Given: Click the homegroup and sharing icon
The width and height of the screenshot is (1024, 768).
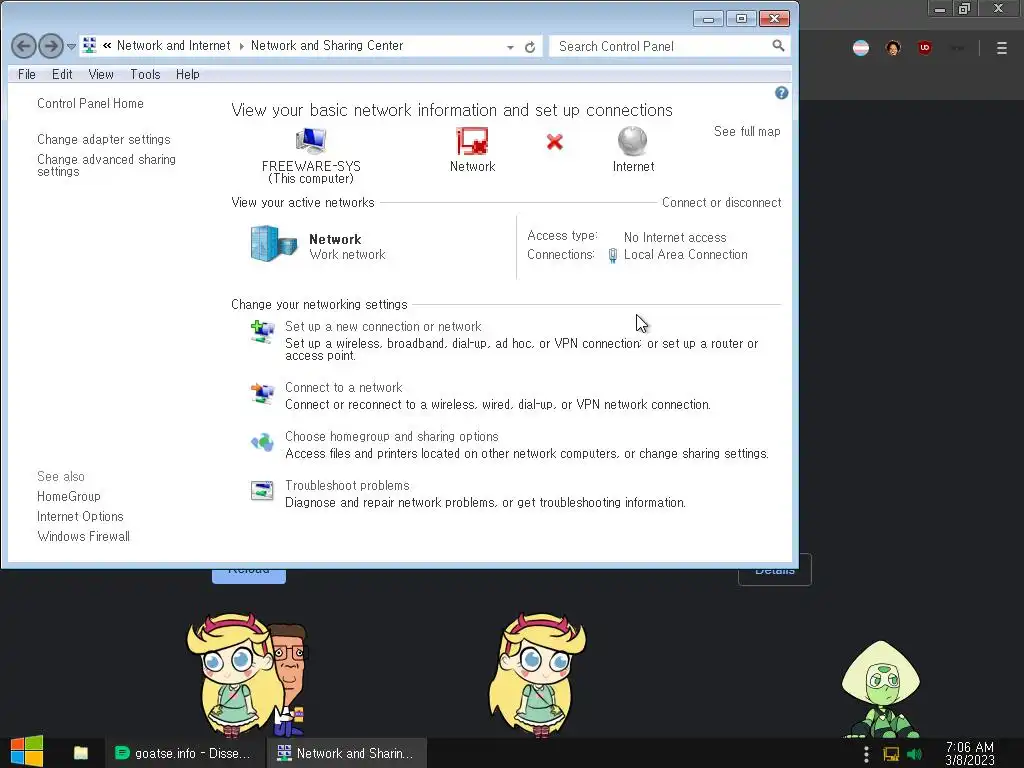Looking at the screenshot, I should (x=263, y=442).
